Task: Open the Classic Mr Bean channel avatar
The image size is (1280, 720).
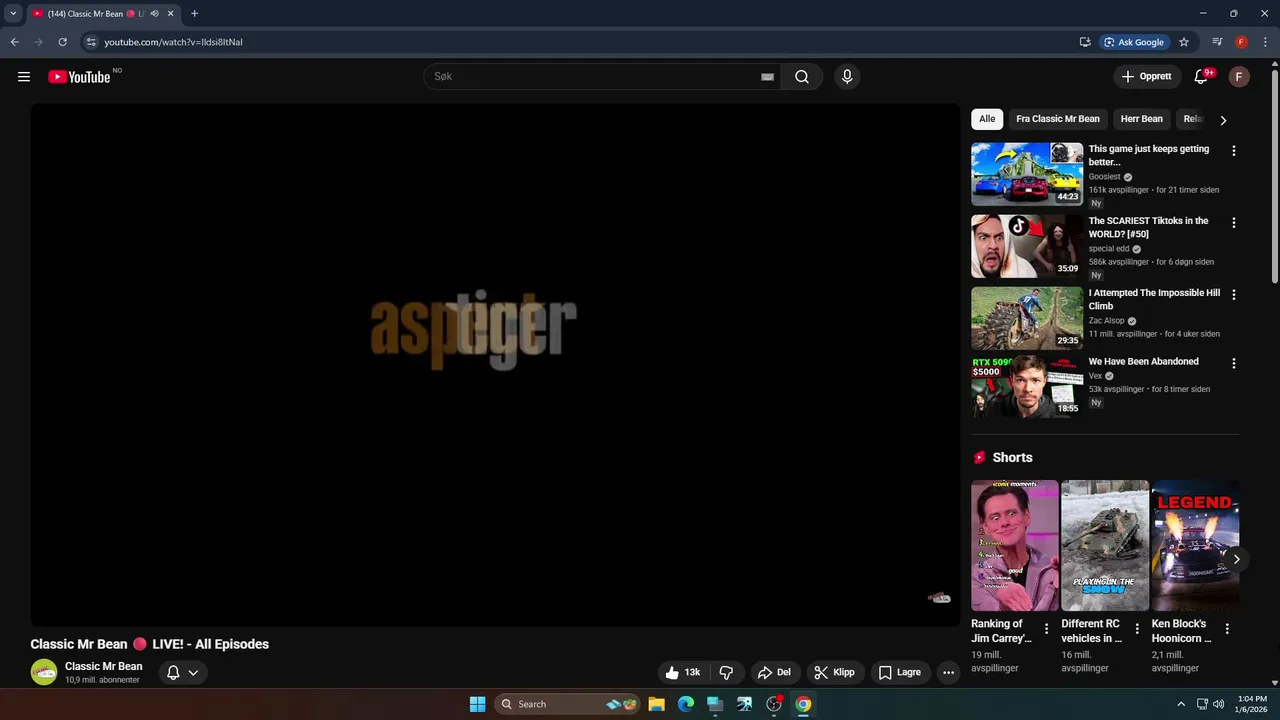Action: click(44, 672)
